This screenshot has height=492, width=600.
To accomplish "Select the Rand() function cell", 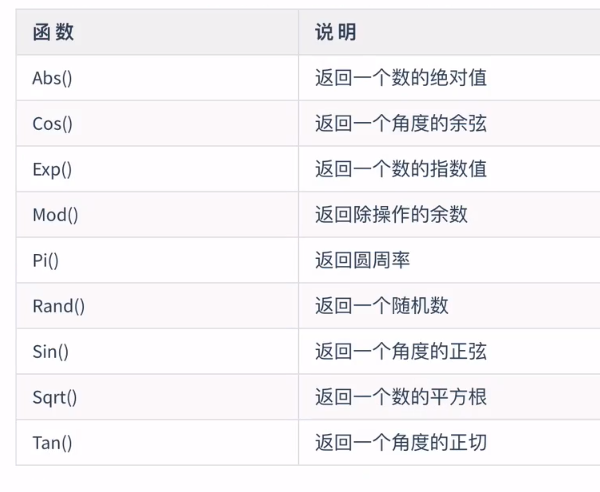I will coord(58,306).
